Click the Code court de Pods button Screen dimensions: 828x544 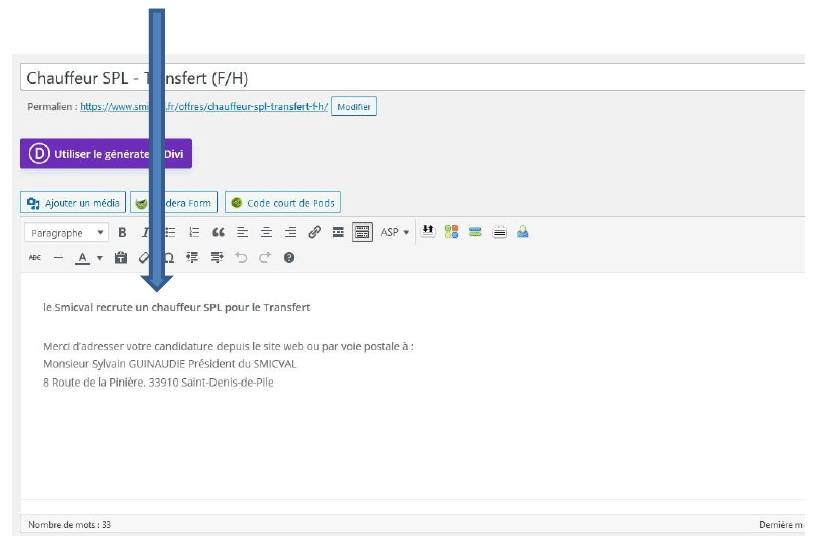click(x=283, y=203)
